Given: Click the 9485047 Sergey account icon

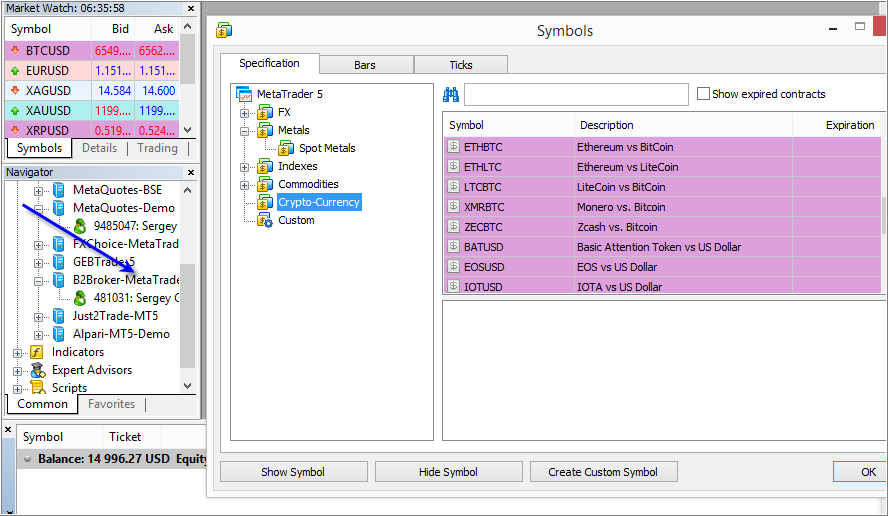Looking at the screenshot, I should [x=80, y=226].
